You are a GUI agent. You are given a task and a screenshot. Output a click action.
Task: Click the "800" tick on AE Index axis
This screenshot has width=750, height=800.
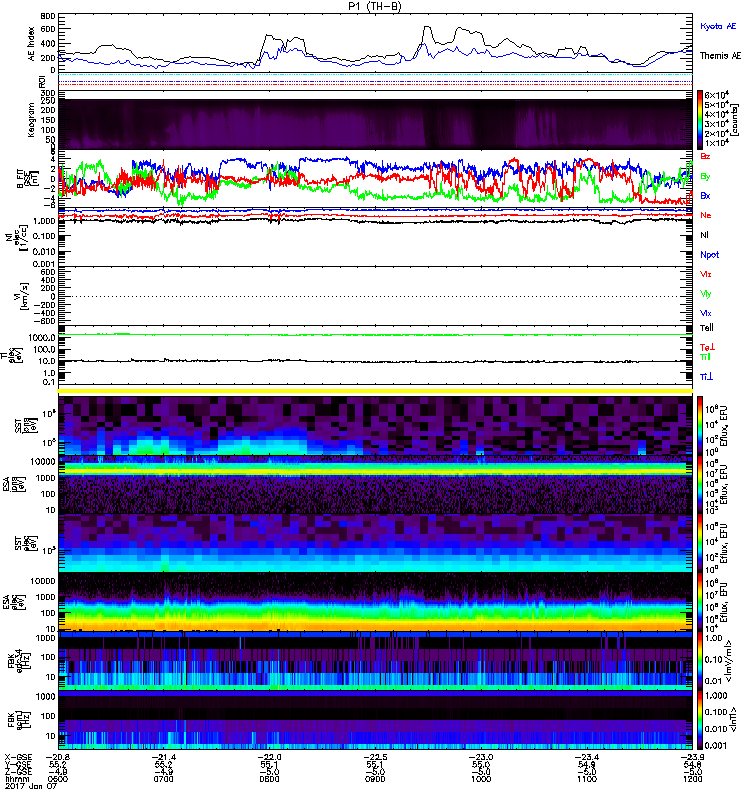[x=48, y=16]
